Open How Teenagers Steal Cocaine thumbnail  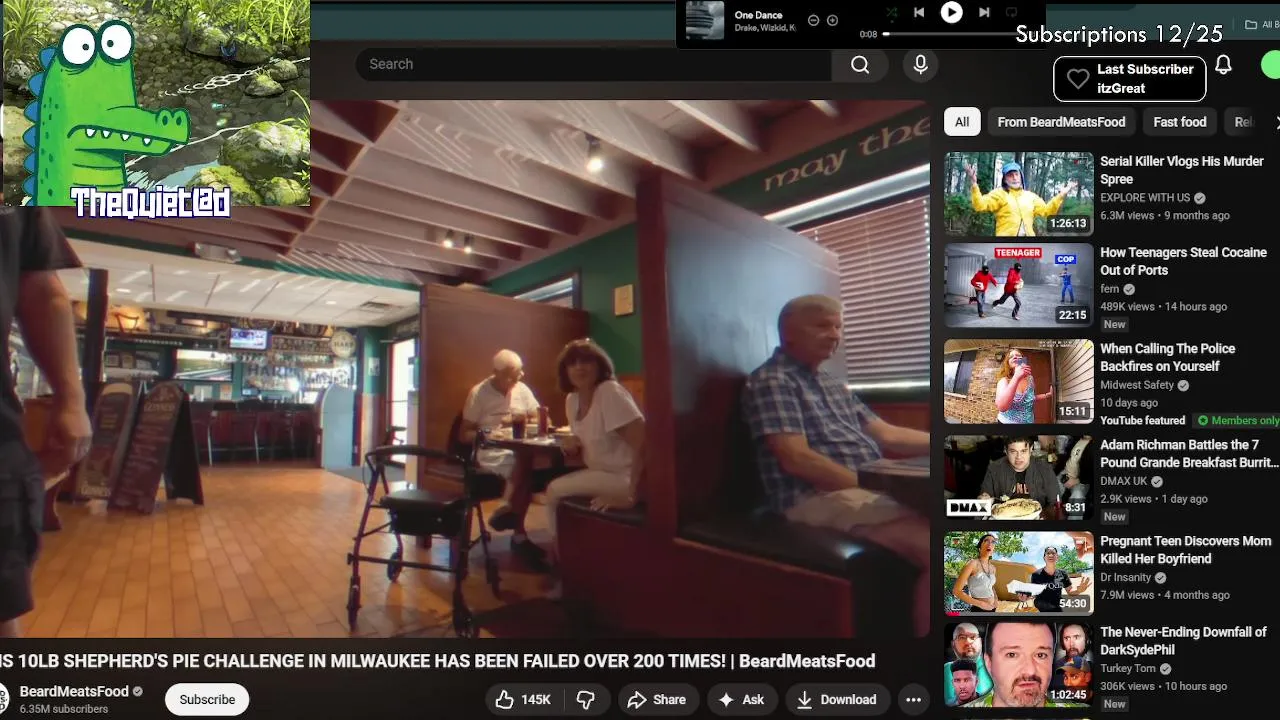pyautogui.click(x=1019, y=285)
